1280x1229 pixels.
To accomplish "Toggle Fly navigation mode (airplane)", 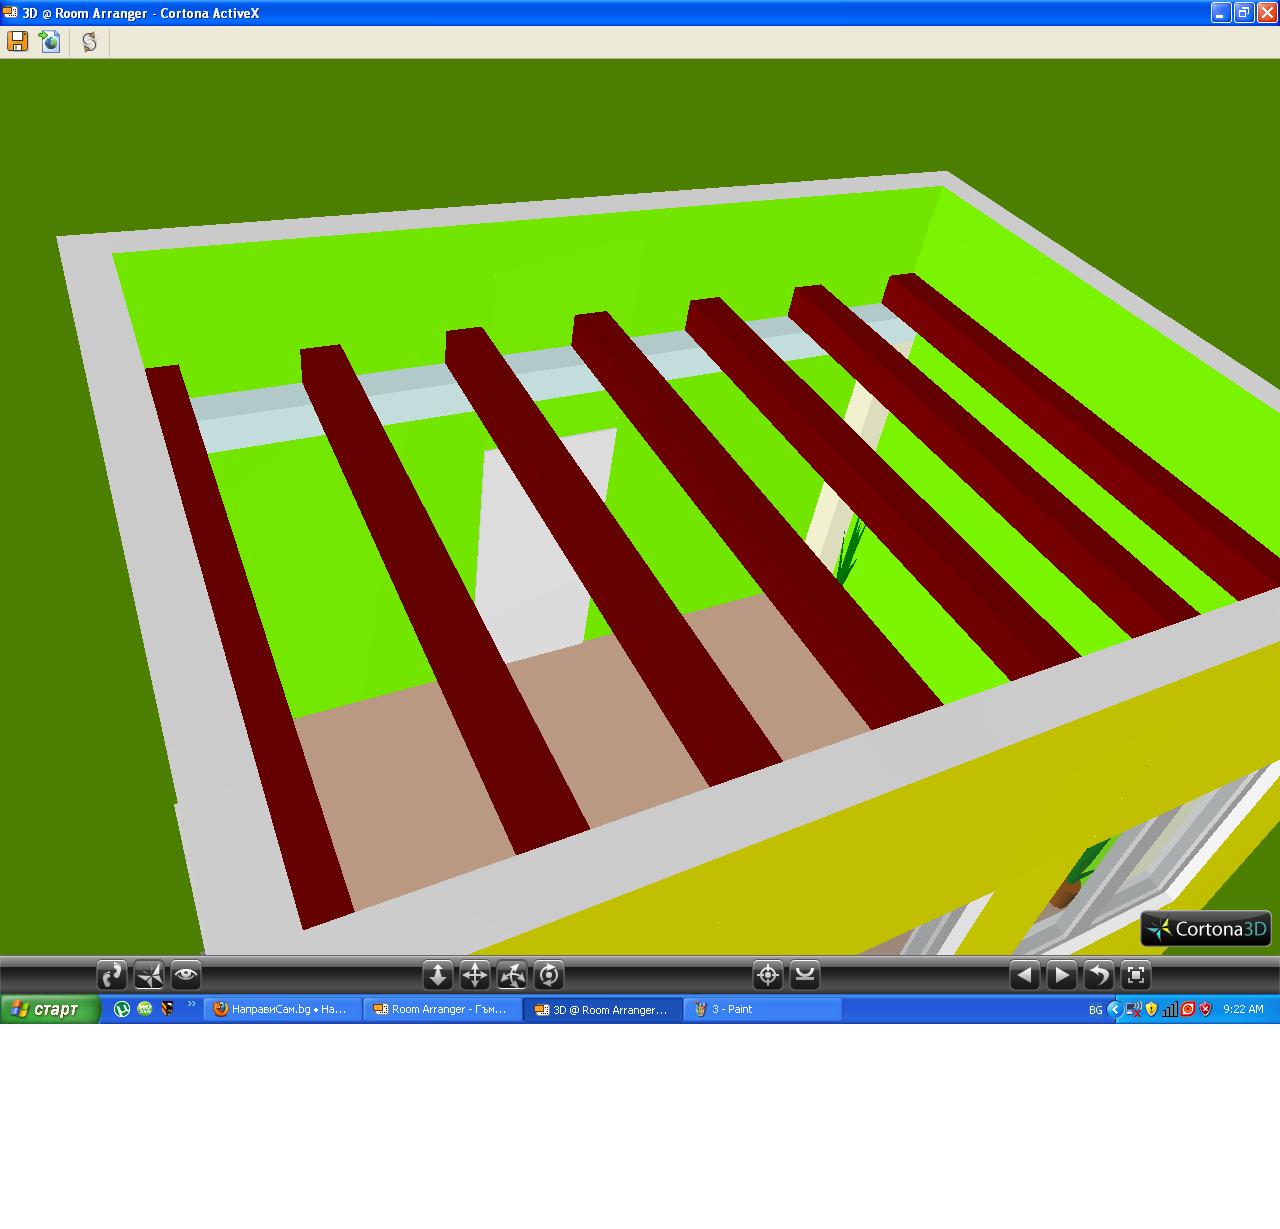I will 149,974.
